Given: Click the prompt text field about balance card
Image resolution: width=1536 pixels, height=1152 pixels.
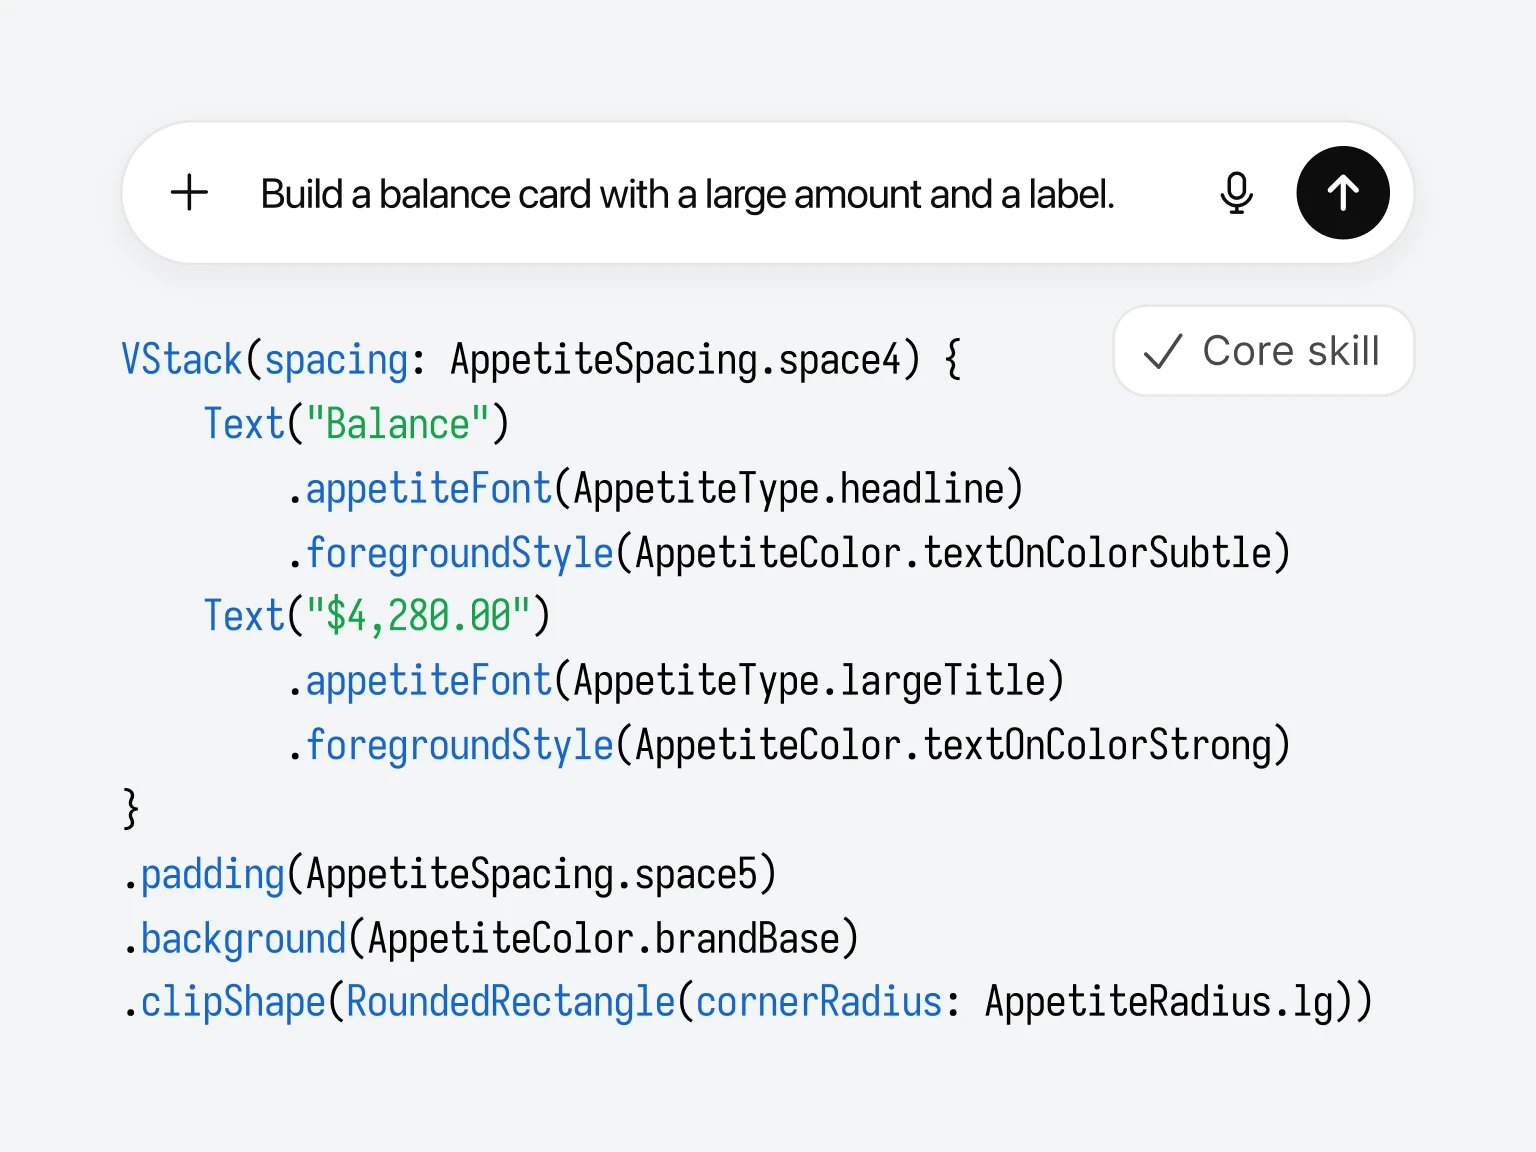Looking at the screenshot, I should coord(687,194).
